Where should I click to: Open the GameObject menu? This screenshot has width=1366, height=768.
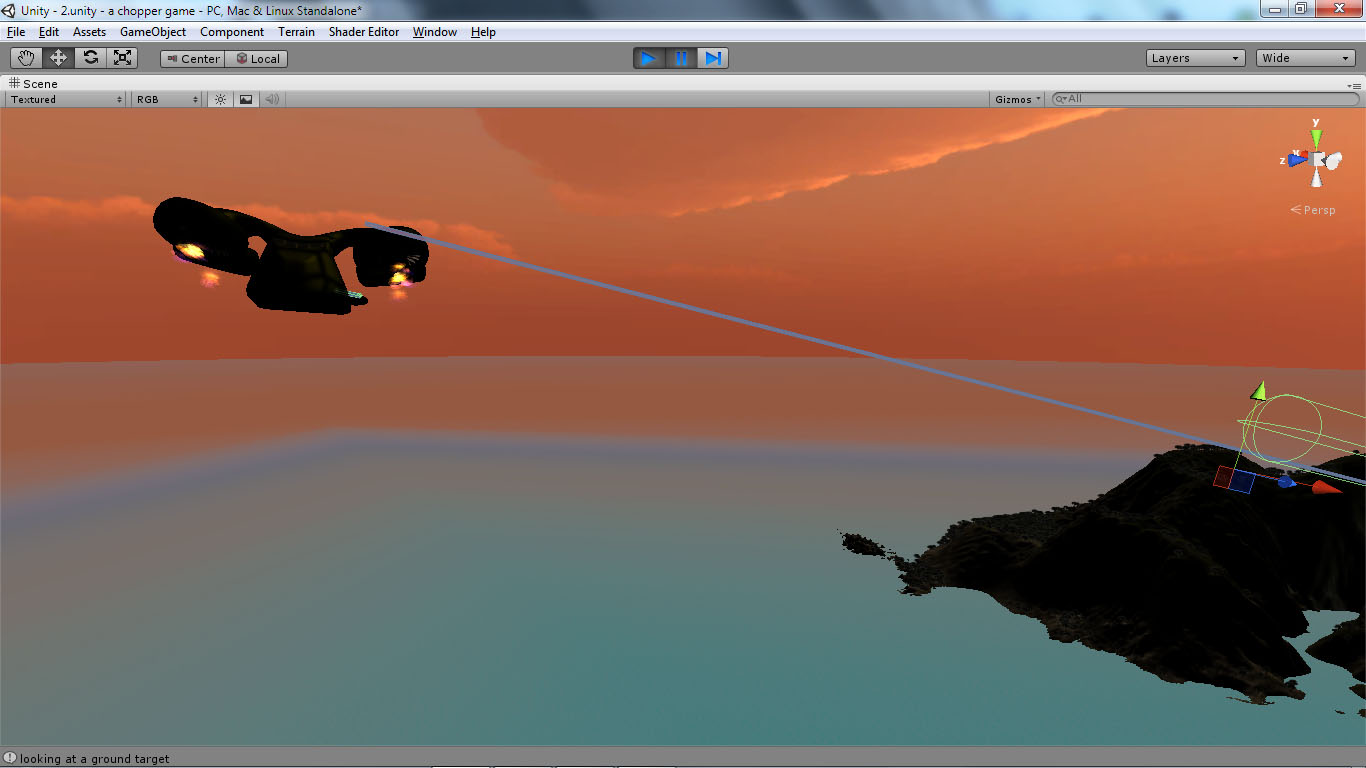pos(153,32)
